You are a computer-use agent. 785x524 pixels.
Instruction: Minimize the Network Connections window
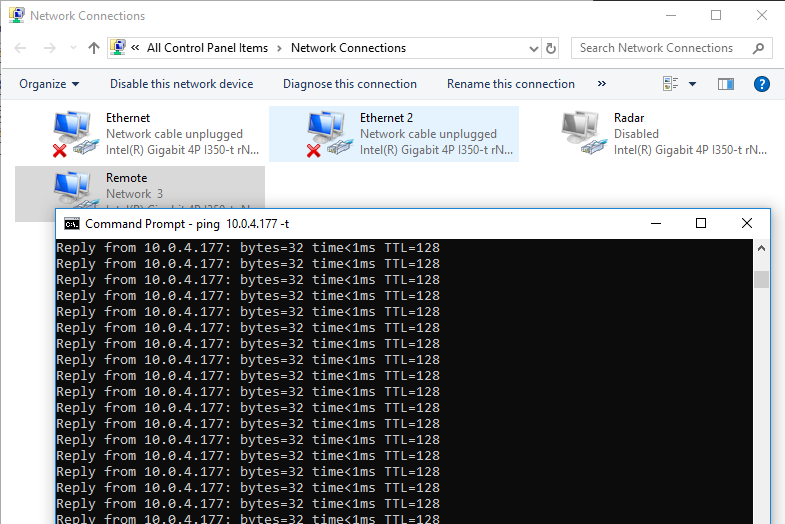point(671,16)
